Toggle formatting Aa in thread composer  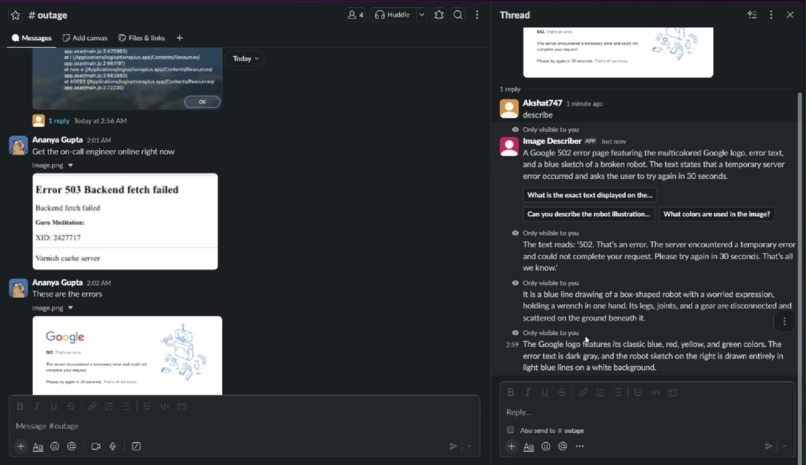(528, 447)
